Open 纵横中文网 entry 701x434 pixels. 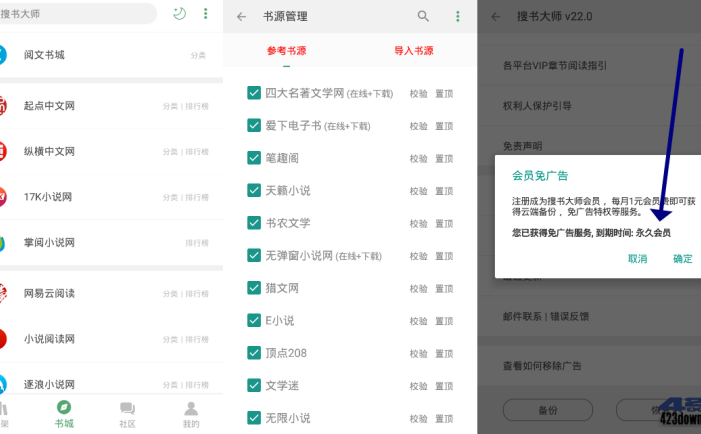111,152
